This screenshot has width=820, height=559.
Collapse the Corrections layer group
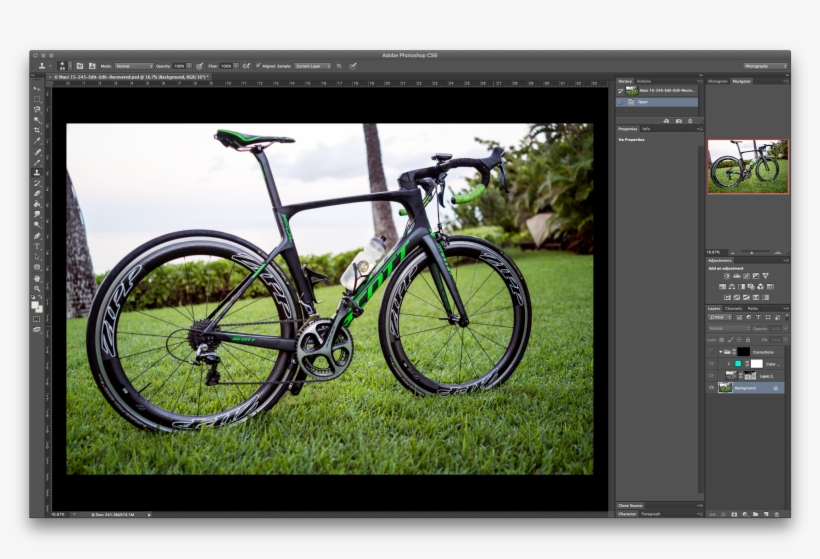721,352
